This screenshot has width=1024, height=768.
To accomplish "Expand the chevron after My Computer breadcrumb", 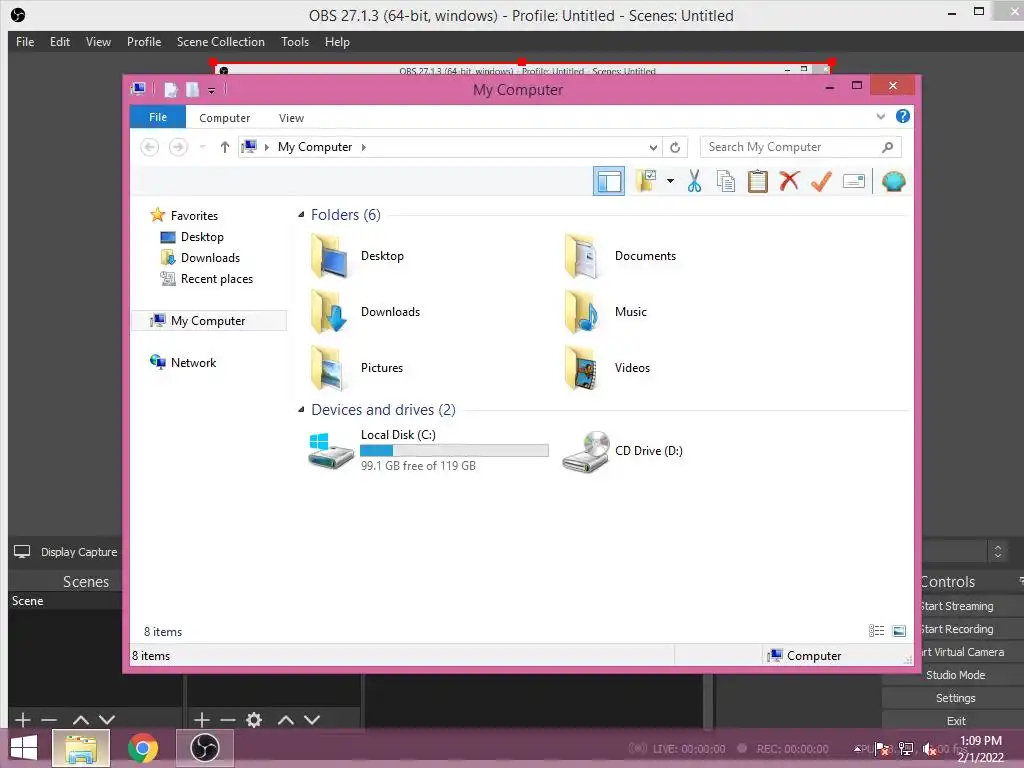I will 364,148.
